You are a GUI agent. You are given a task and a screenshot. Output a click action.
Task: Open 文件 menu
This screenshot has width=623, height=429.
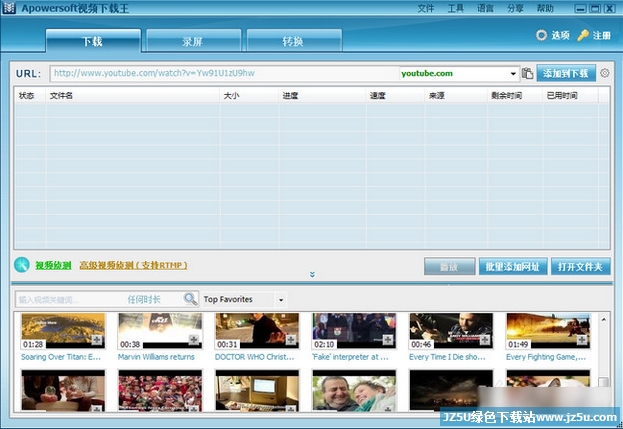426,8
